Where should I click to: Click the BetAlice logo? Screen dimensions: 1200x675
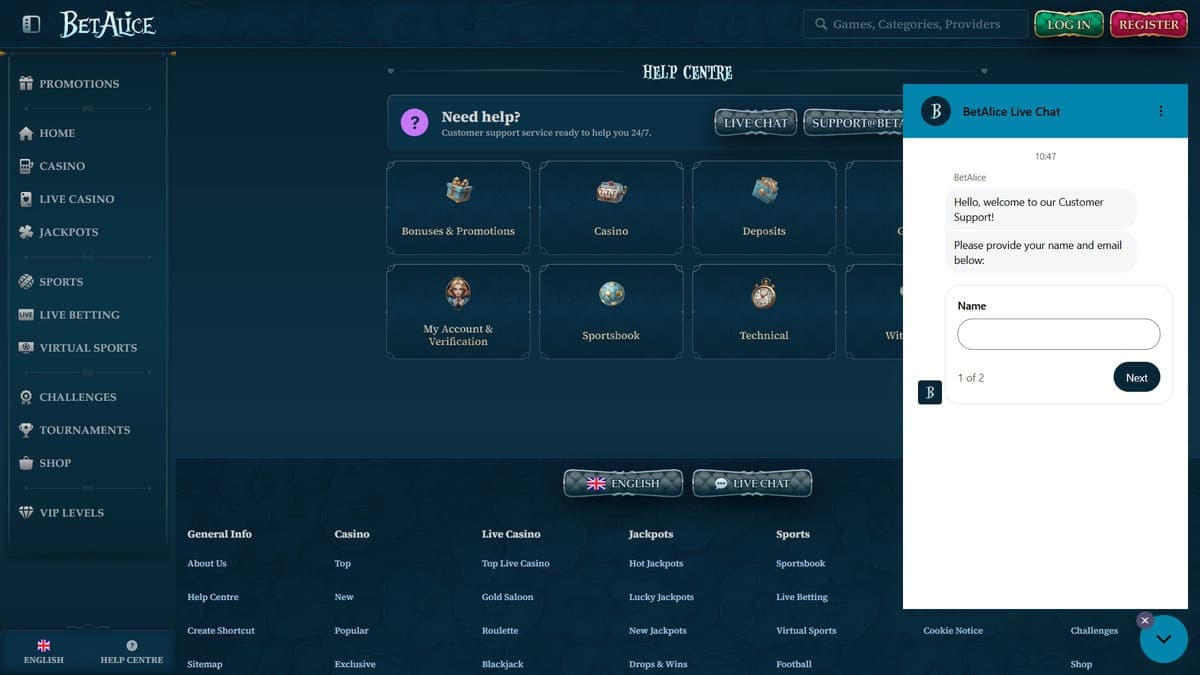tap(107, 24)
